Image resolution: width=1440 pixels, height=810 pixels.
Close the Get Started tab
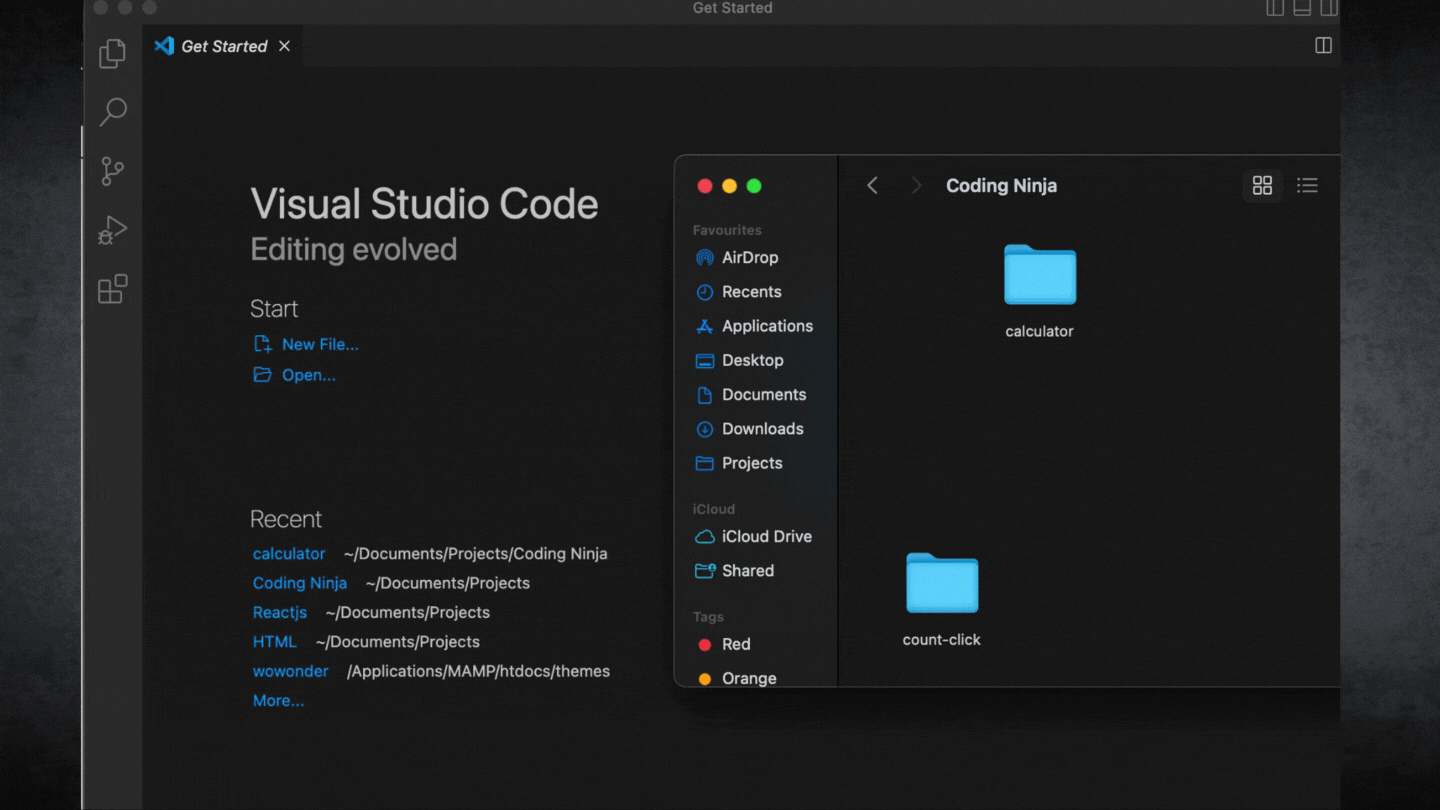284,46
